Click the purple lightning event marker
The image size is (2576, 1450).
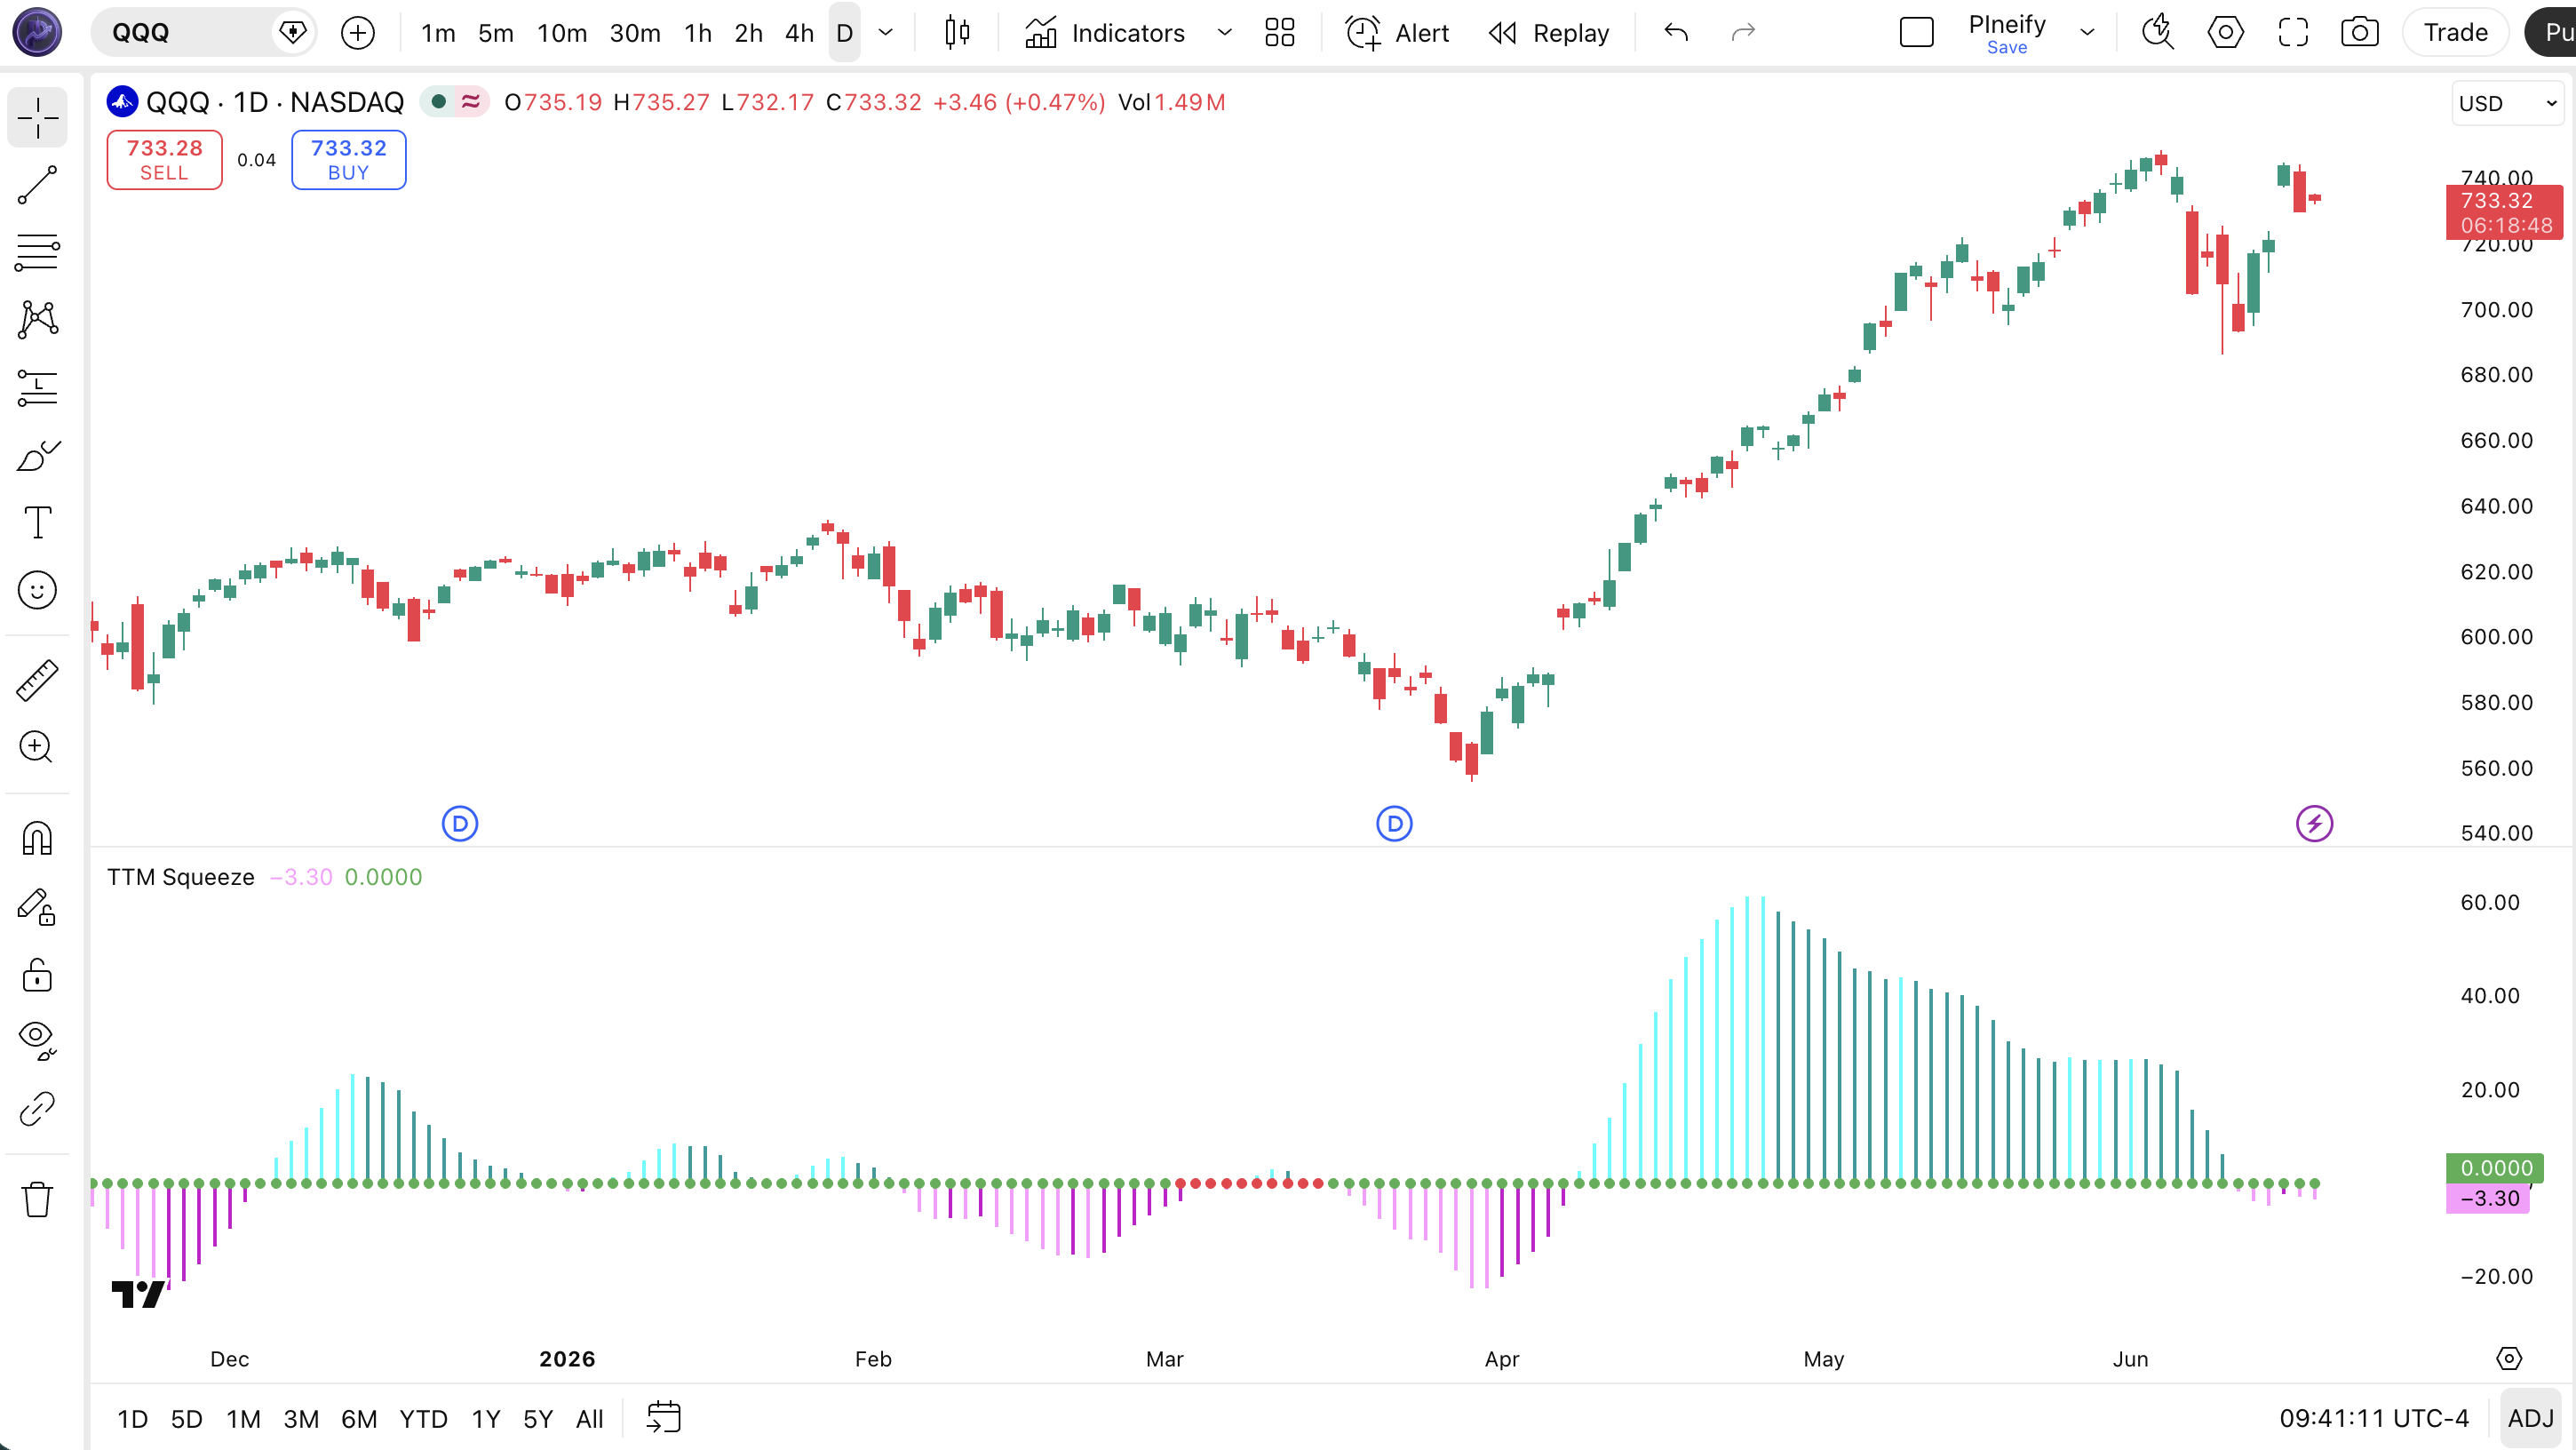pos(2314,824)
